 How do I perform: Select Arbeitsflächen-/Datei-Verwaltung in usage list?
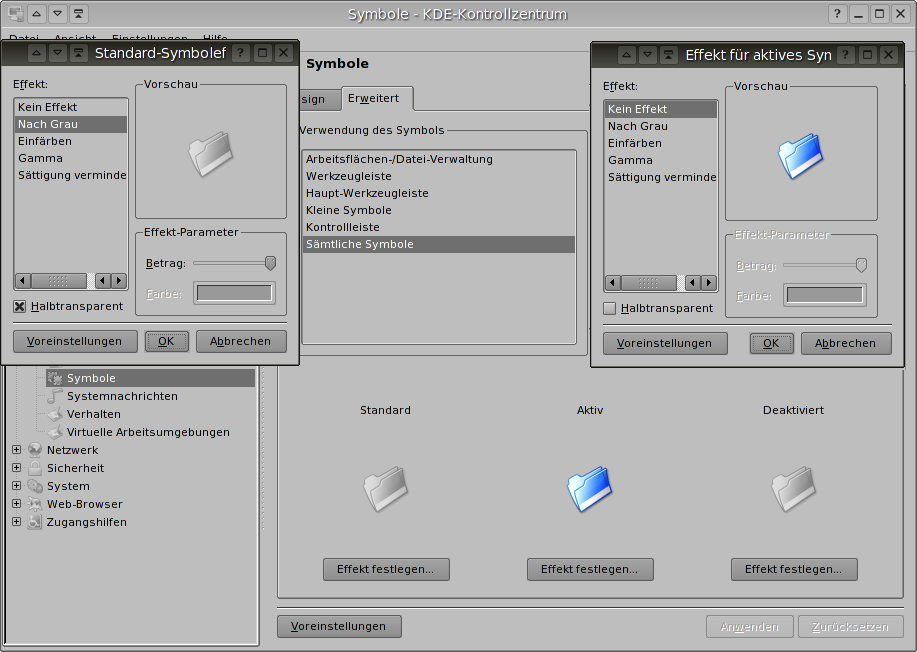439,159
